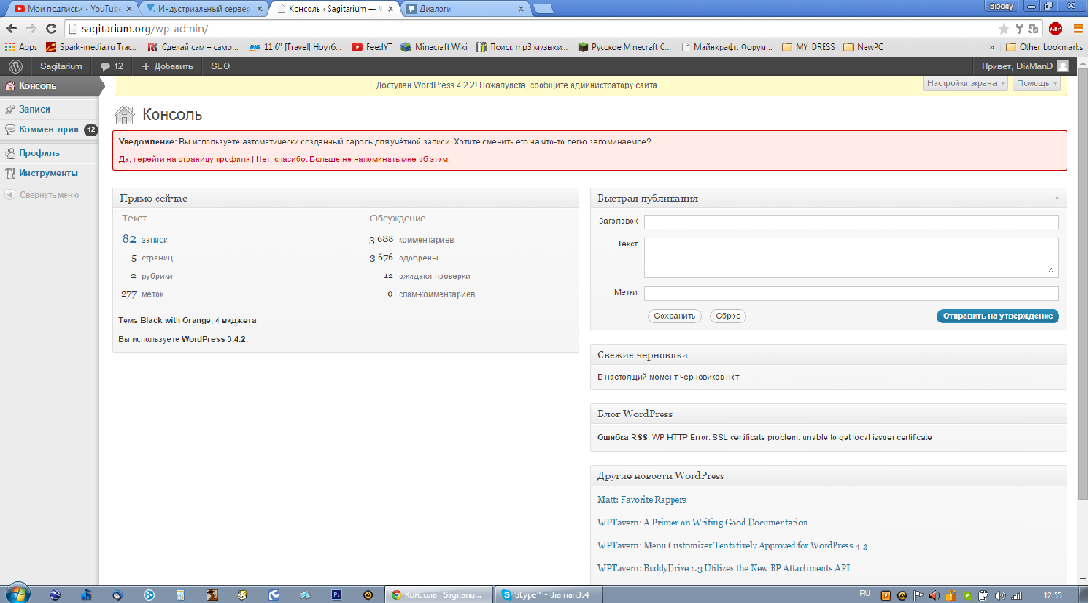Open the SEO item in admin bar
Viewport: 1089px width, 603px height.
tap(220, 66)
